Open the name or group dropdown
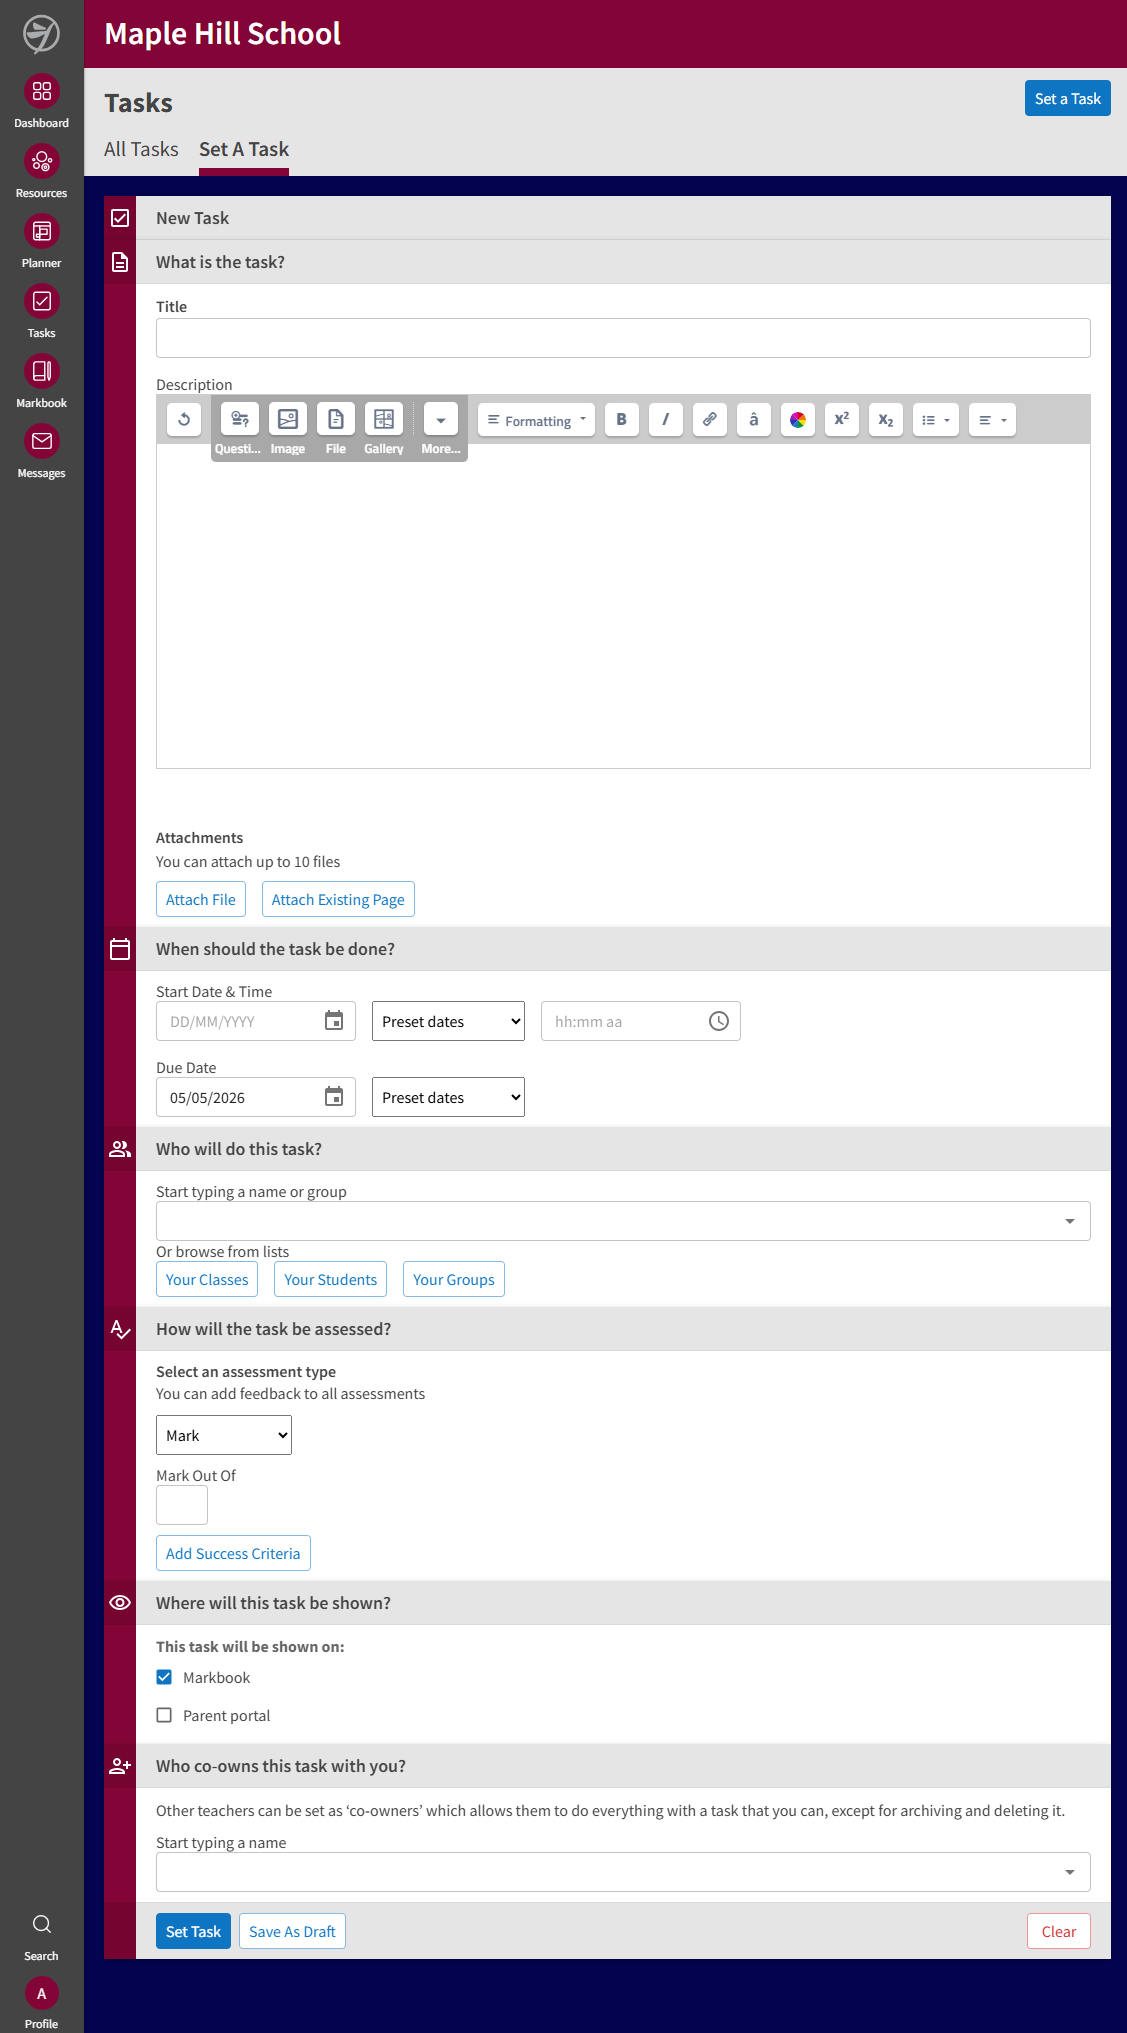 [x=623, y=1221]
